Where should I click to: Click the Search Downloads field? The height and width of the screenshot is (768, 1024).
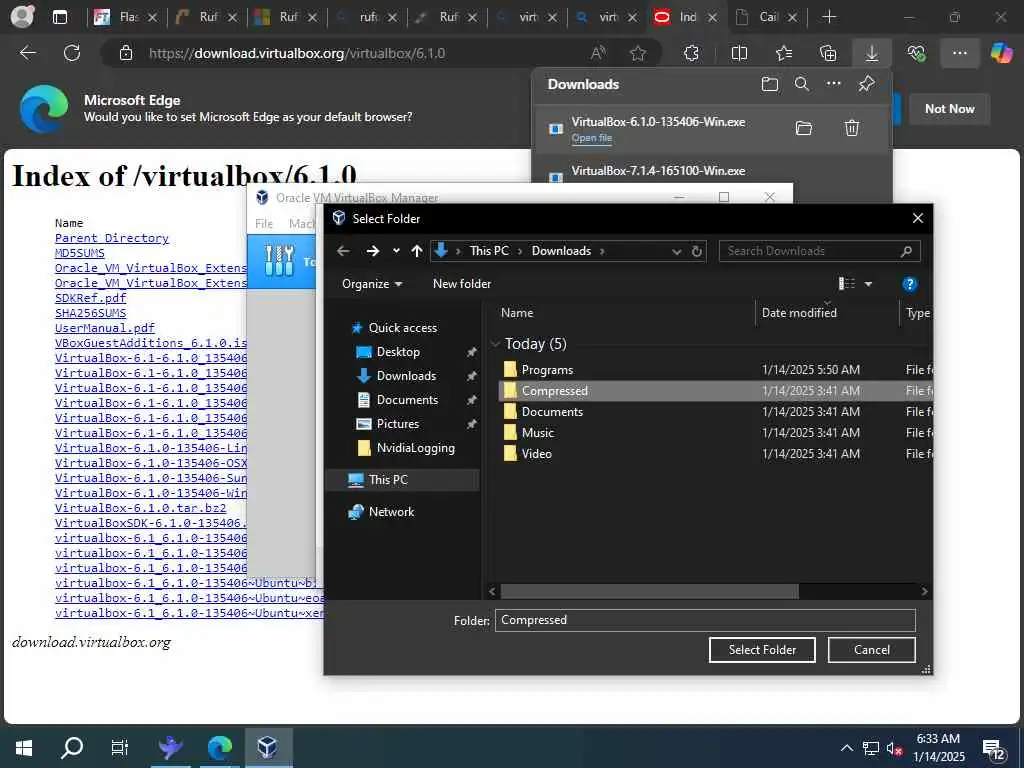(820, 251)
